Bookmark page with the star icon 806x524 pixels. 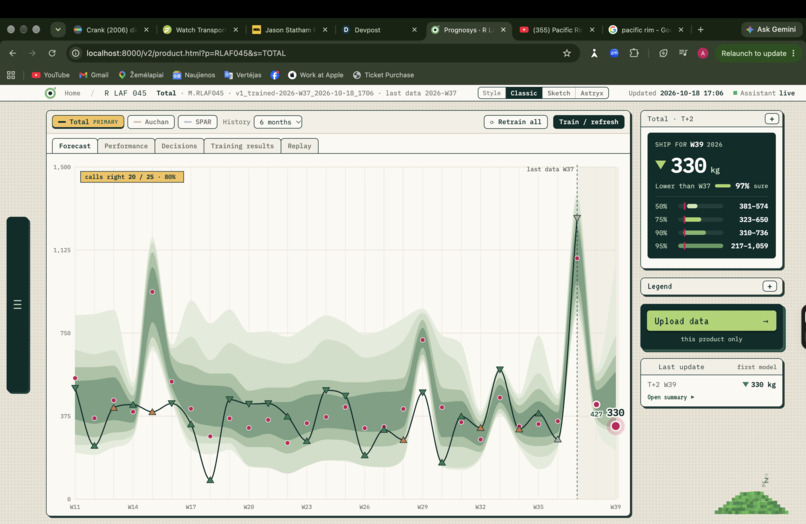click(x=566, y=53)
